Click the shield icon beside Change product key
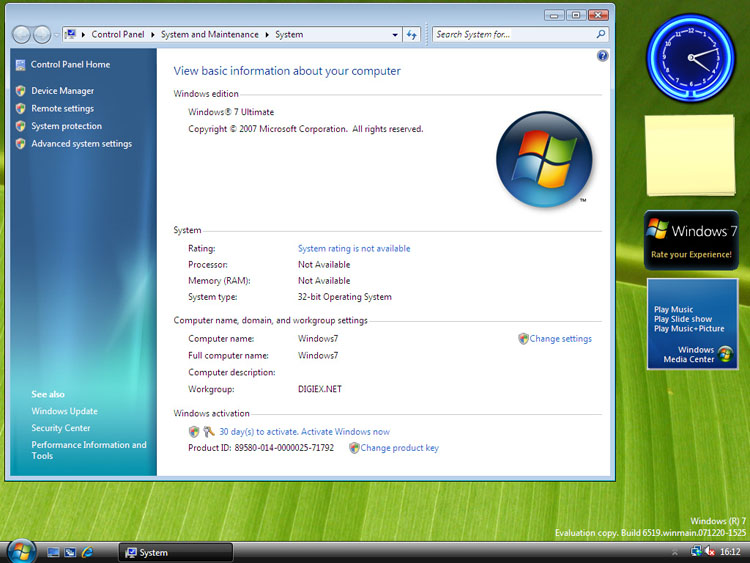The width and height of the screenshot is (750, 563). [354, 448]
